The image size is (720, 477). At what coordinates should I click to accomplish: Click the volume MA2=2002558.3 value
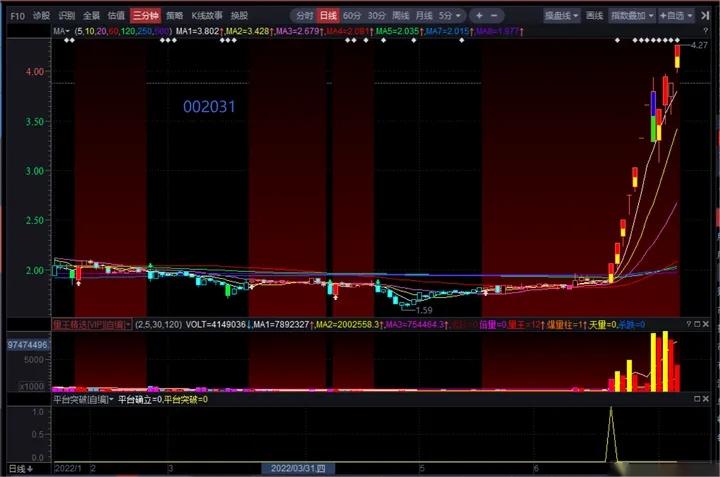pos(349,325)
